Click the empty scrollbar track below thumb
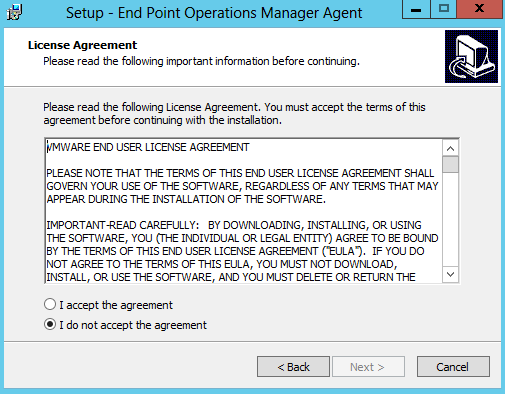 [x=451, y=220]
